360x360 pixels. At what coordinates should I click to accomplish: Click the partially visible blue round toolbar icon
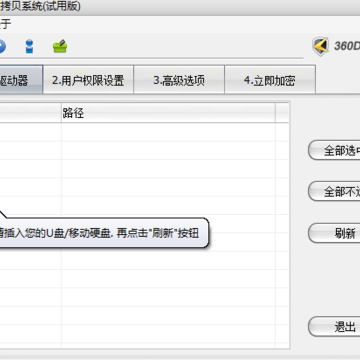pyautogui.click(x=3, y=46)
